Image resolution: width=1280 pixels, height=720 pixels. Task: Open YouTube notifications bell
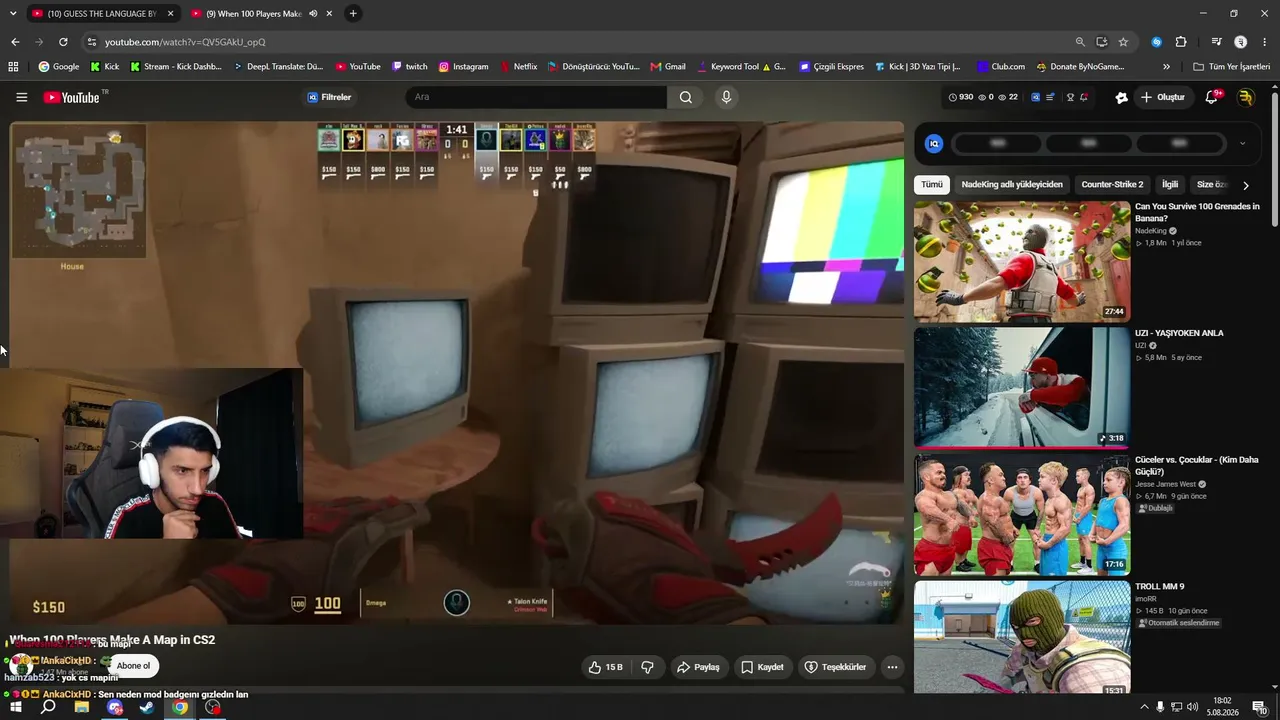pos(1211,97)
